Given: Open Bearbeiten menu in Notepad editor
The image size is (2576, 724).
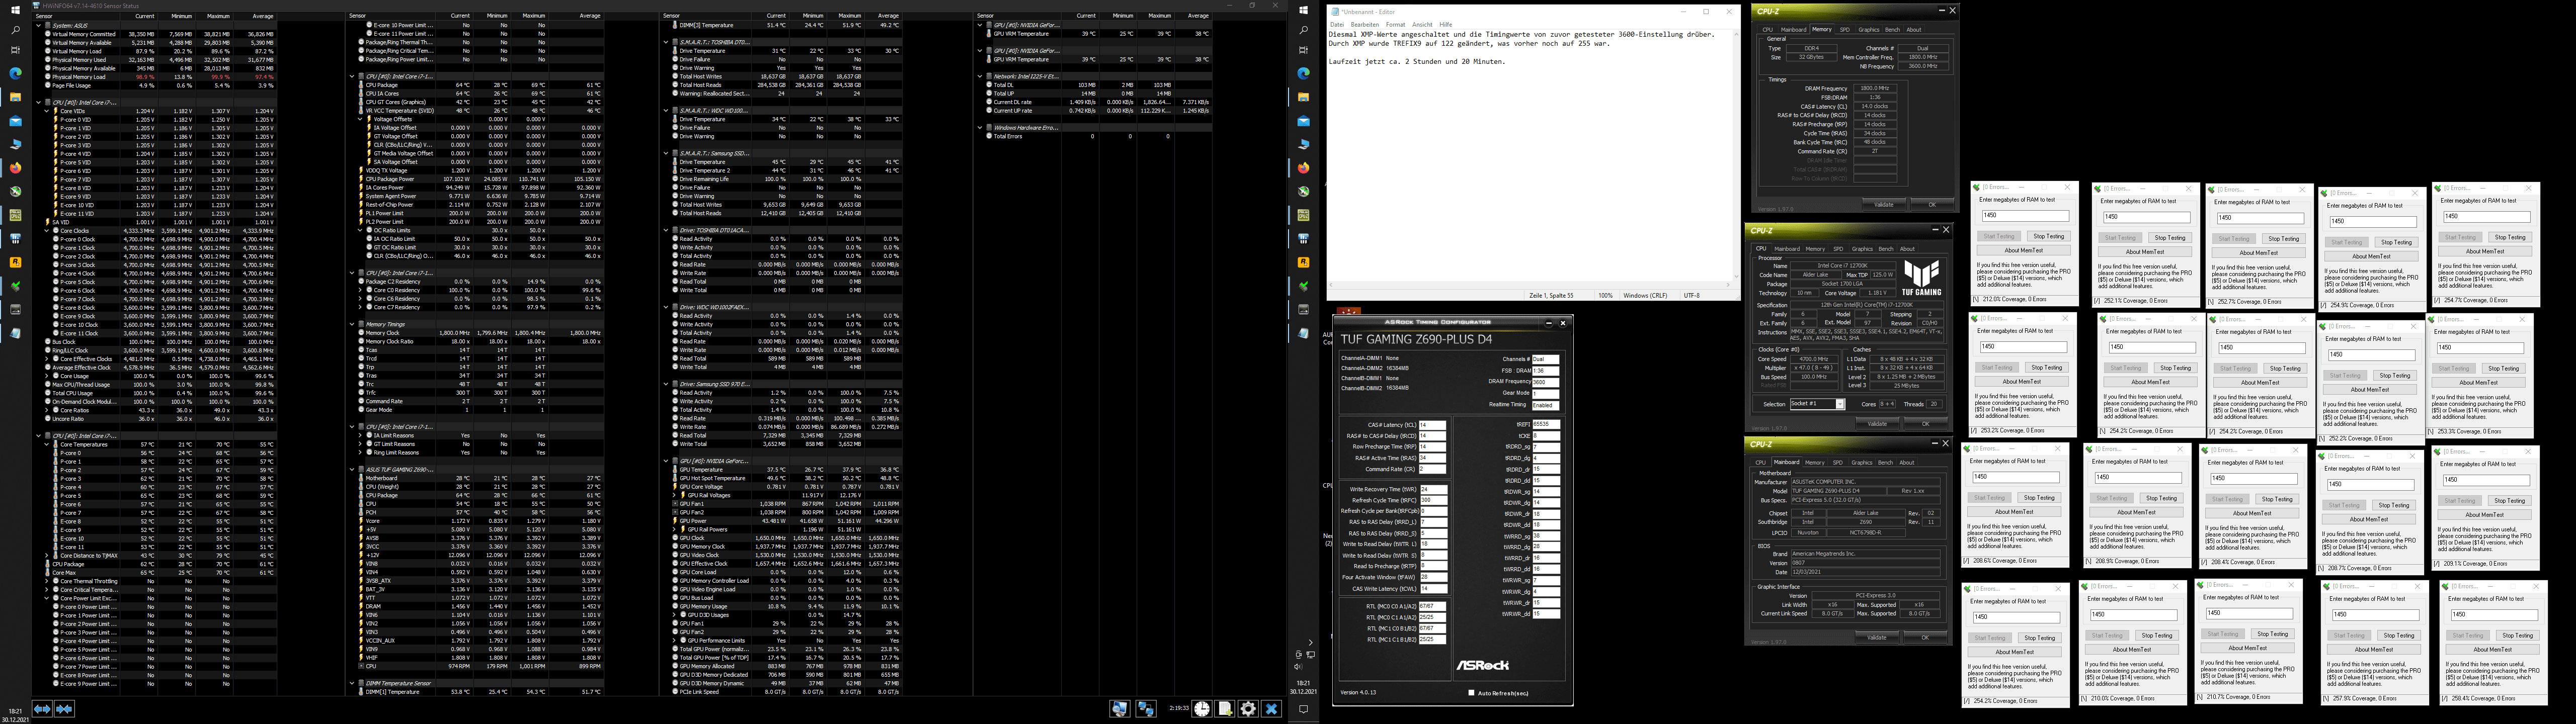Looking at the screenshot, I should coord(1364,24).
